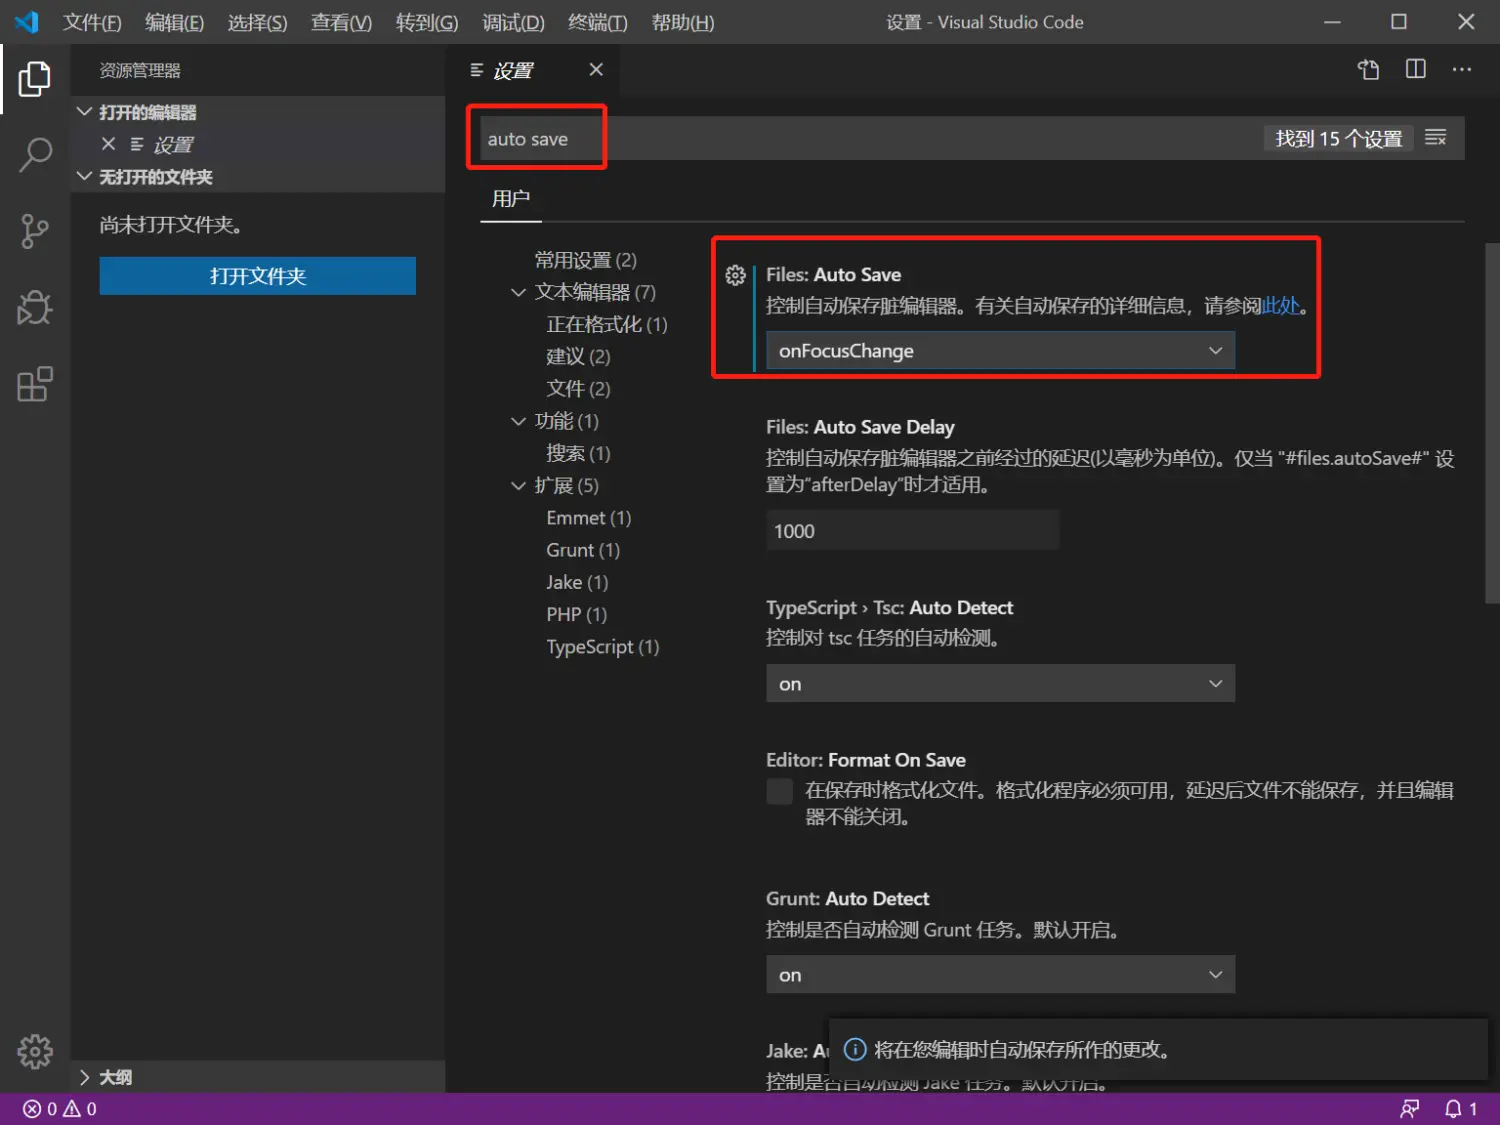
Task: Open the 选择(S) menu
Action: pyautogui.click(x=257, y=22)
